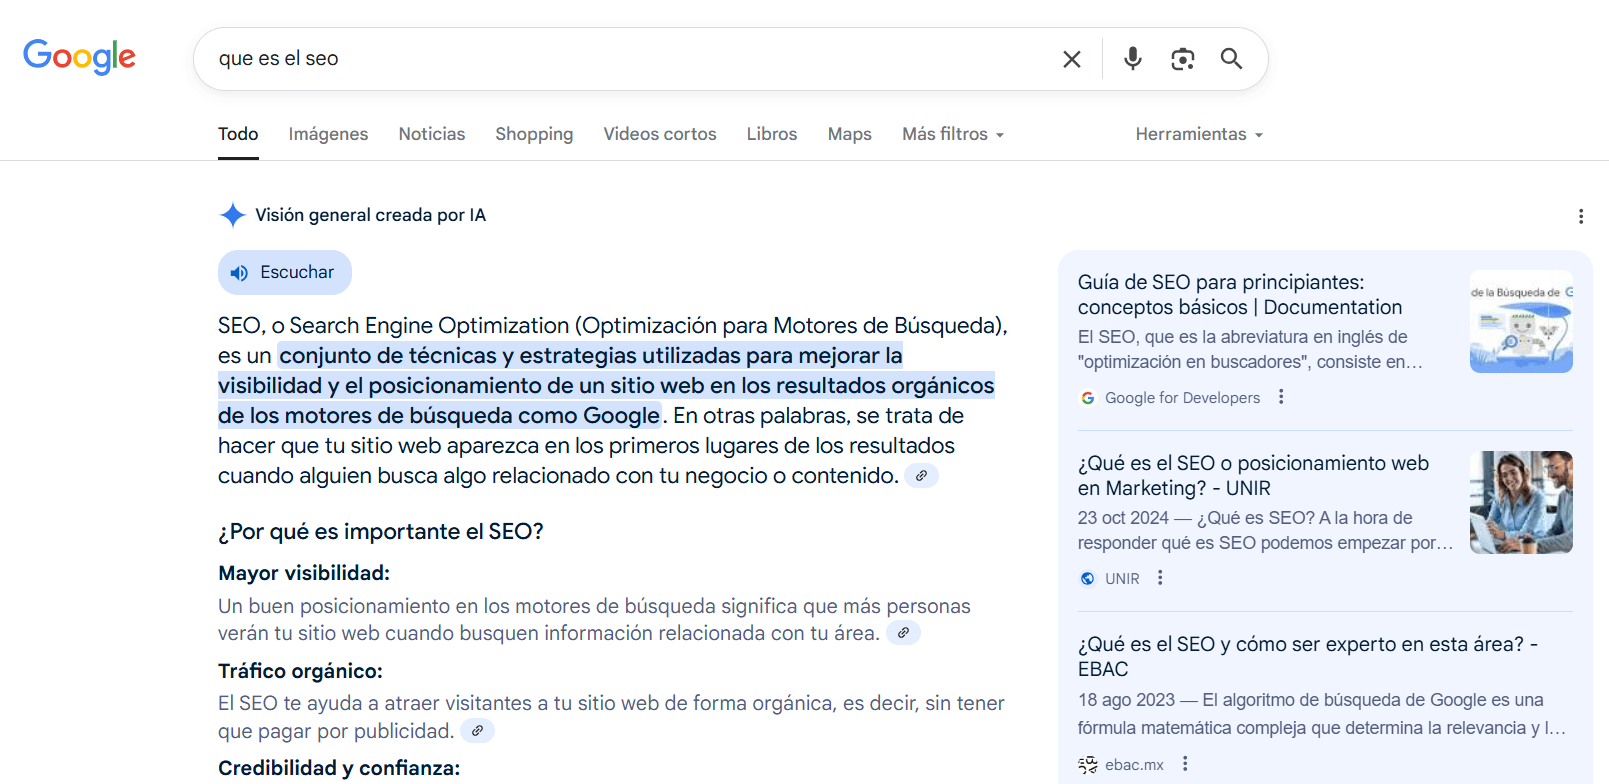The height and width of the screenshot is (784, 1609).
Task: Click the AI overview sparkle icon
Action: [x=233, y=215]
